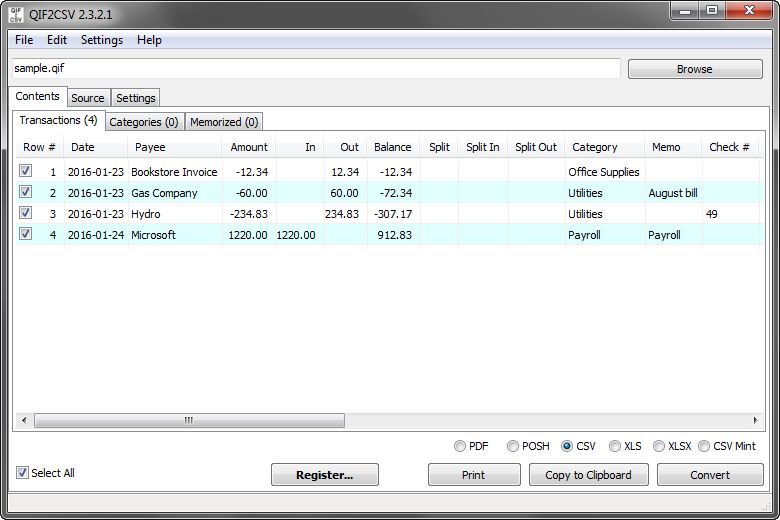
Task: Click the Row # column header
Action: click(x=39, y=147)
